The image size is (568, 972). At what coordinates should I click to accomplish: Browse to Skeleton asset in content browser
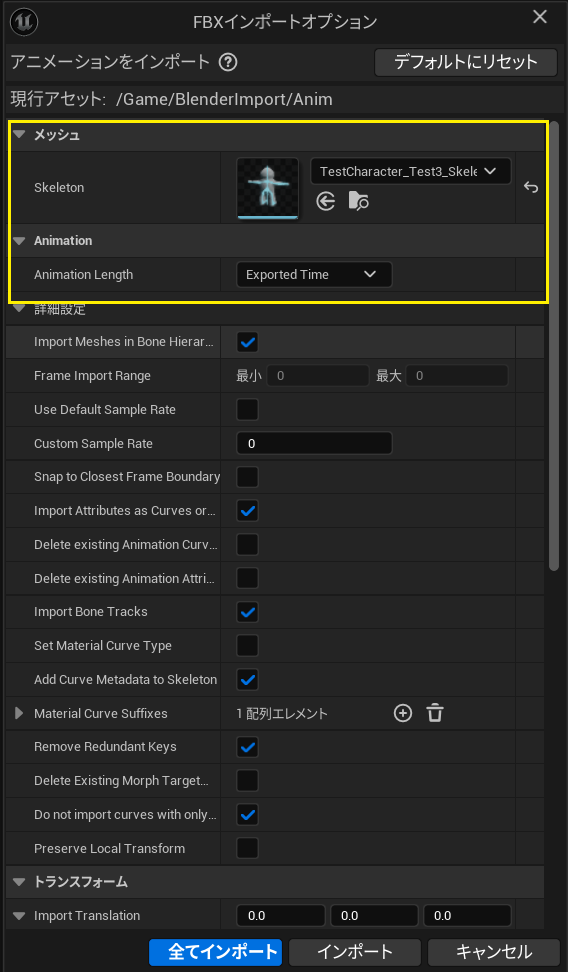tap(359, 201)
